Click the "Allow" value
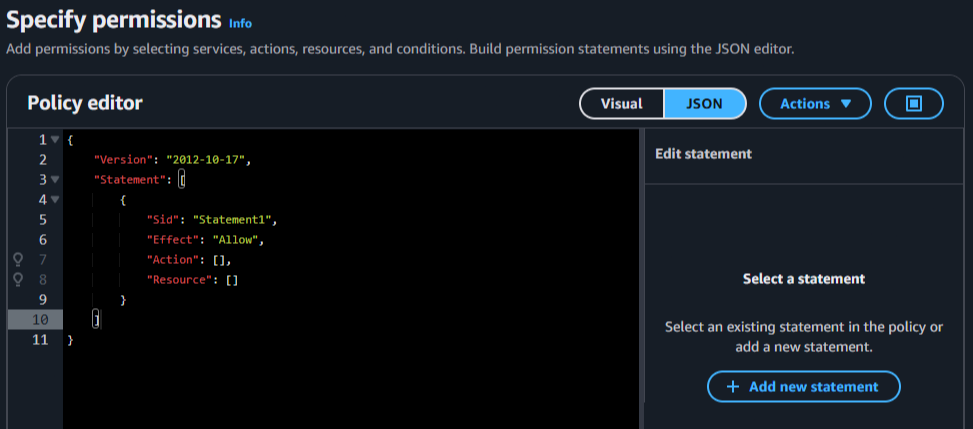Screen dimensions: 973x429 237,240
